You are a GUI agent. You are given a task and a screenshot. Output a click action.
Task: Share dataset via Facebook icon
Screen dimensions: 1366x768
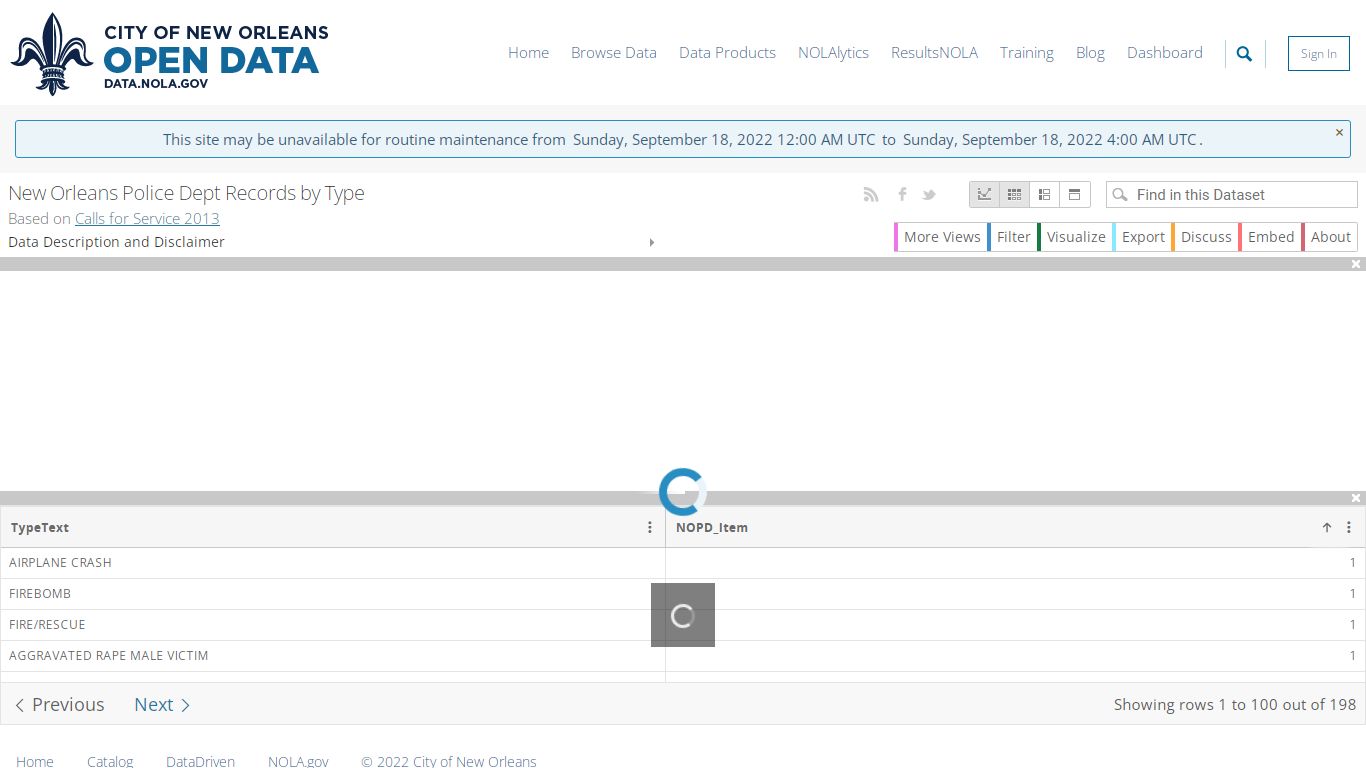[901, 195]
